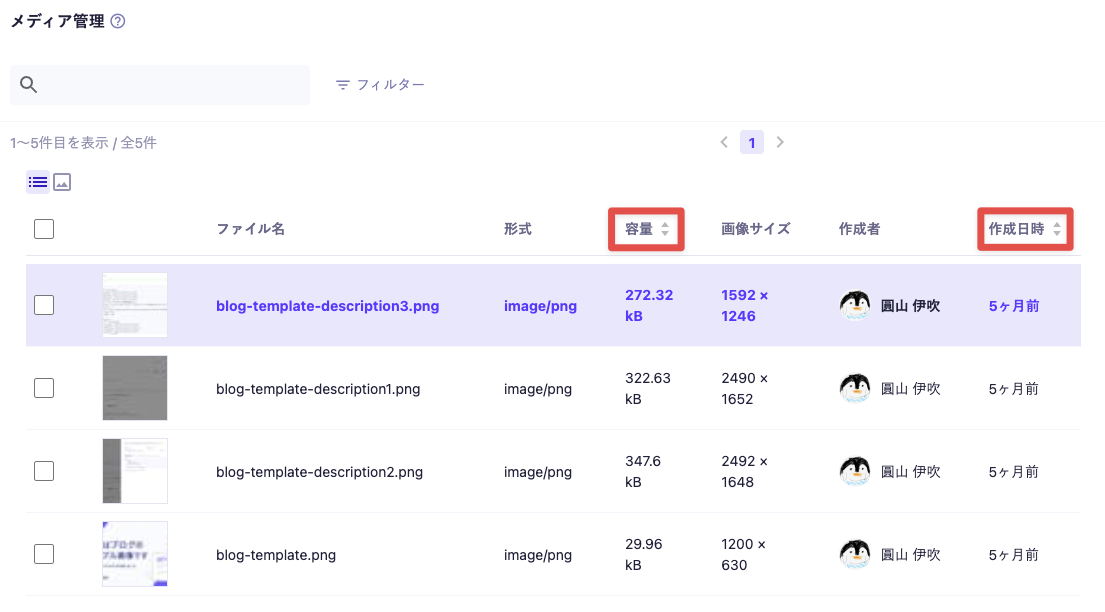Click the search magnifier icon
The width and height of the screenshot is (1105, 612).
[28, 85]
